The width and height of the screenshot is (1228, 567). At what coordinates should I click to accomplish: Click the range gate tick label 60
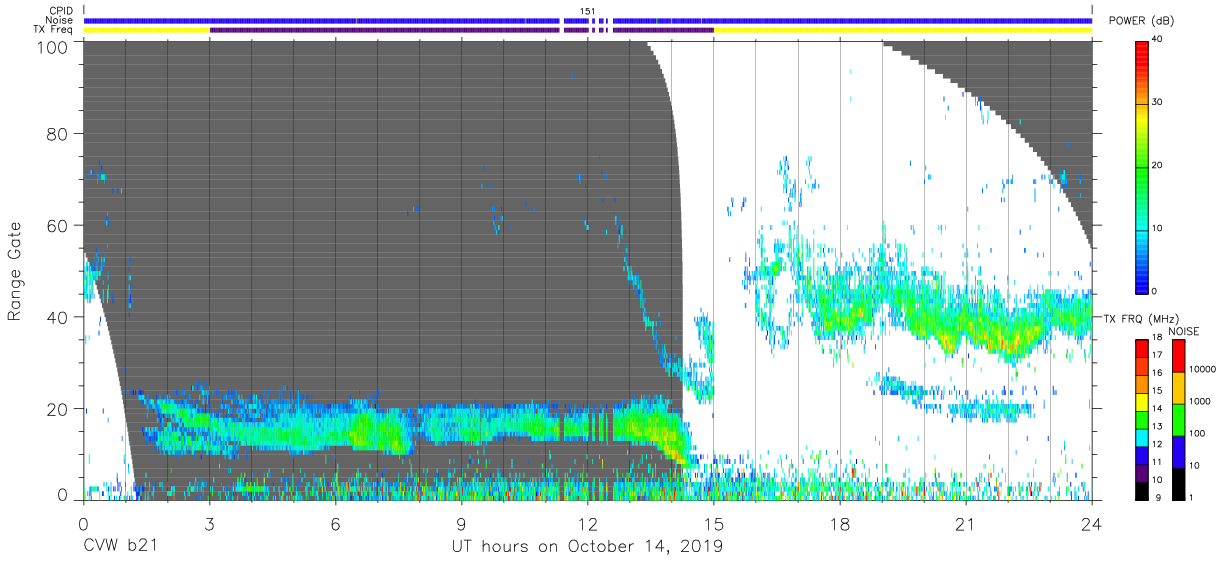(x=59, y=226)
